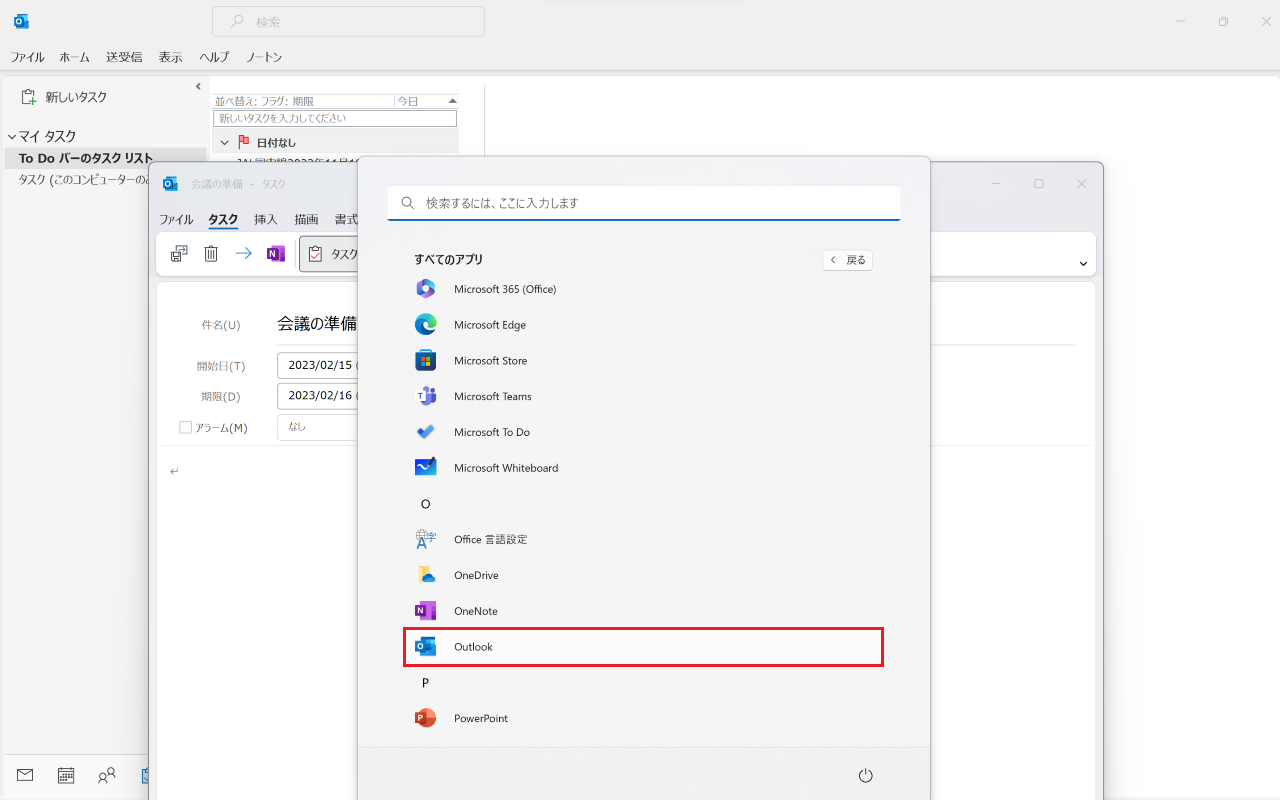
Task: Click the 戻る back button
Action: 848,260
